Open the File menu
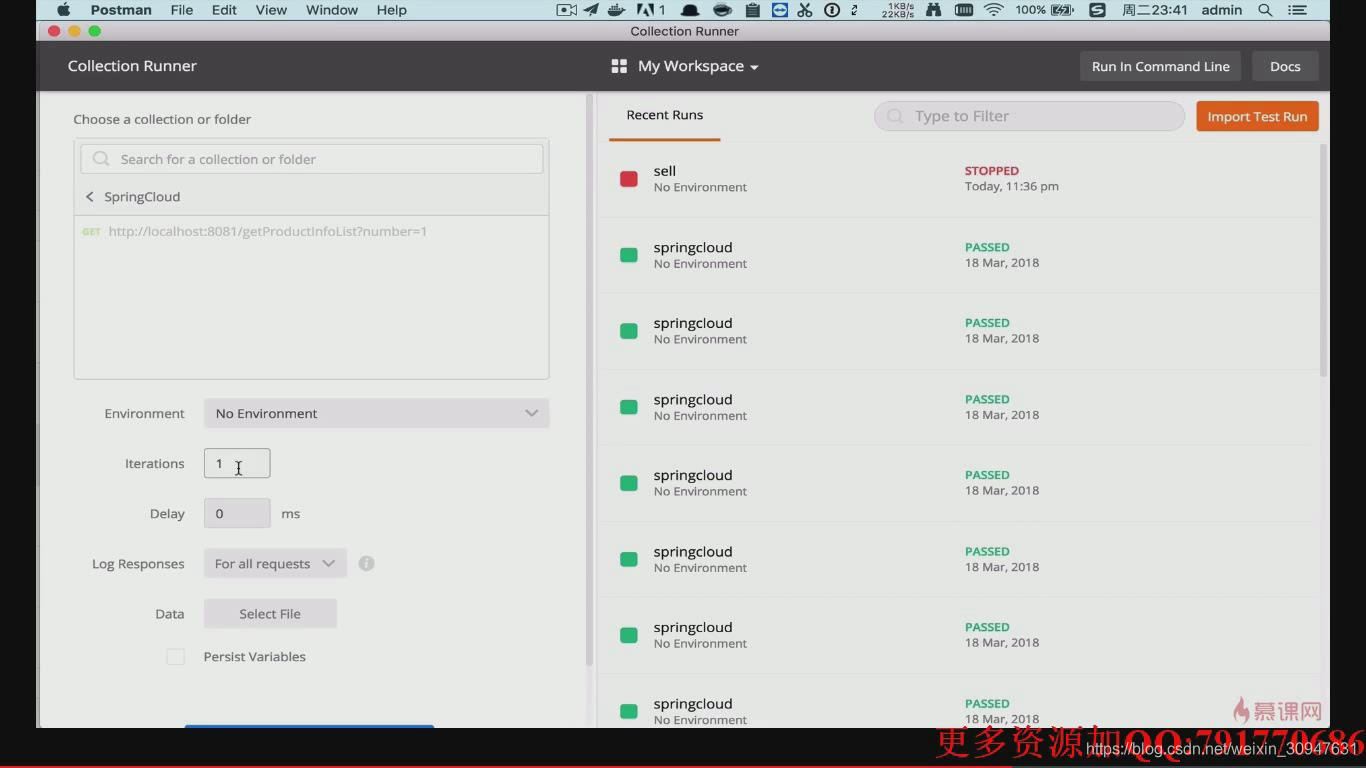The height and width of the screenshot is (768, 1366). 182,10
